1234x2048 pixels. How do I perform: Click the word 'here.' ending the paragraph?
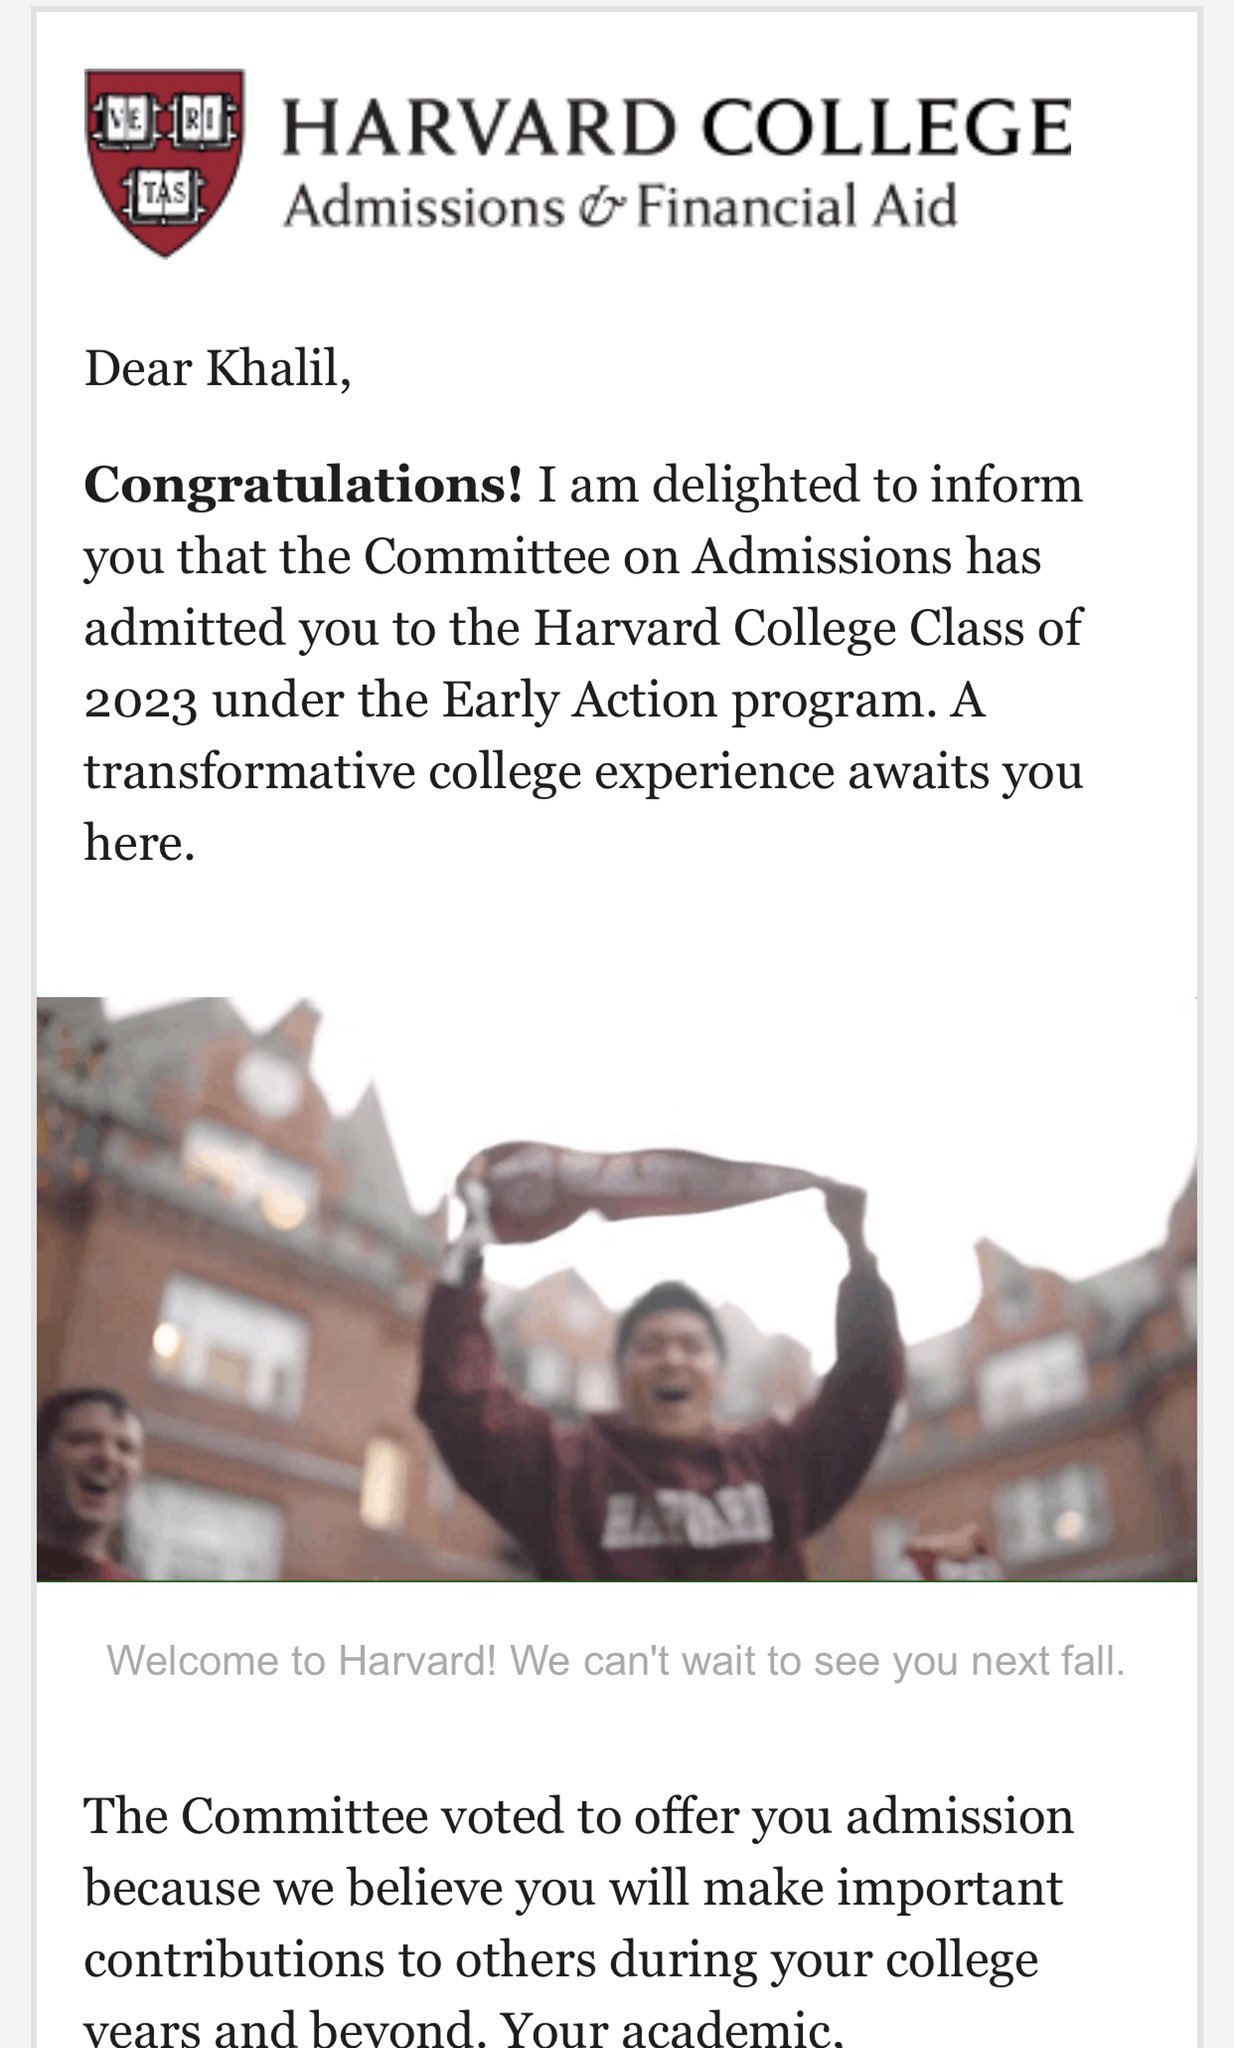click(139, 843)
